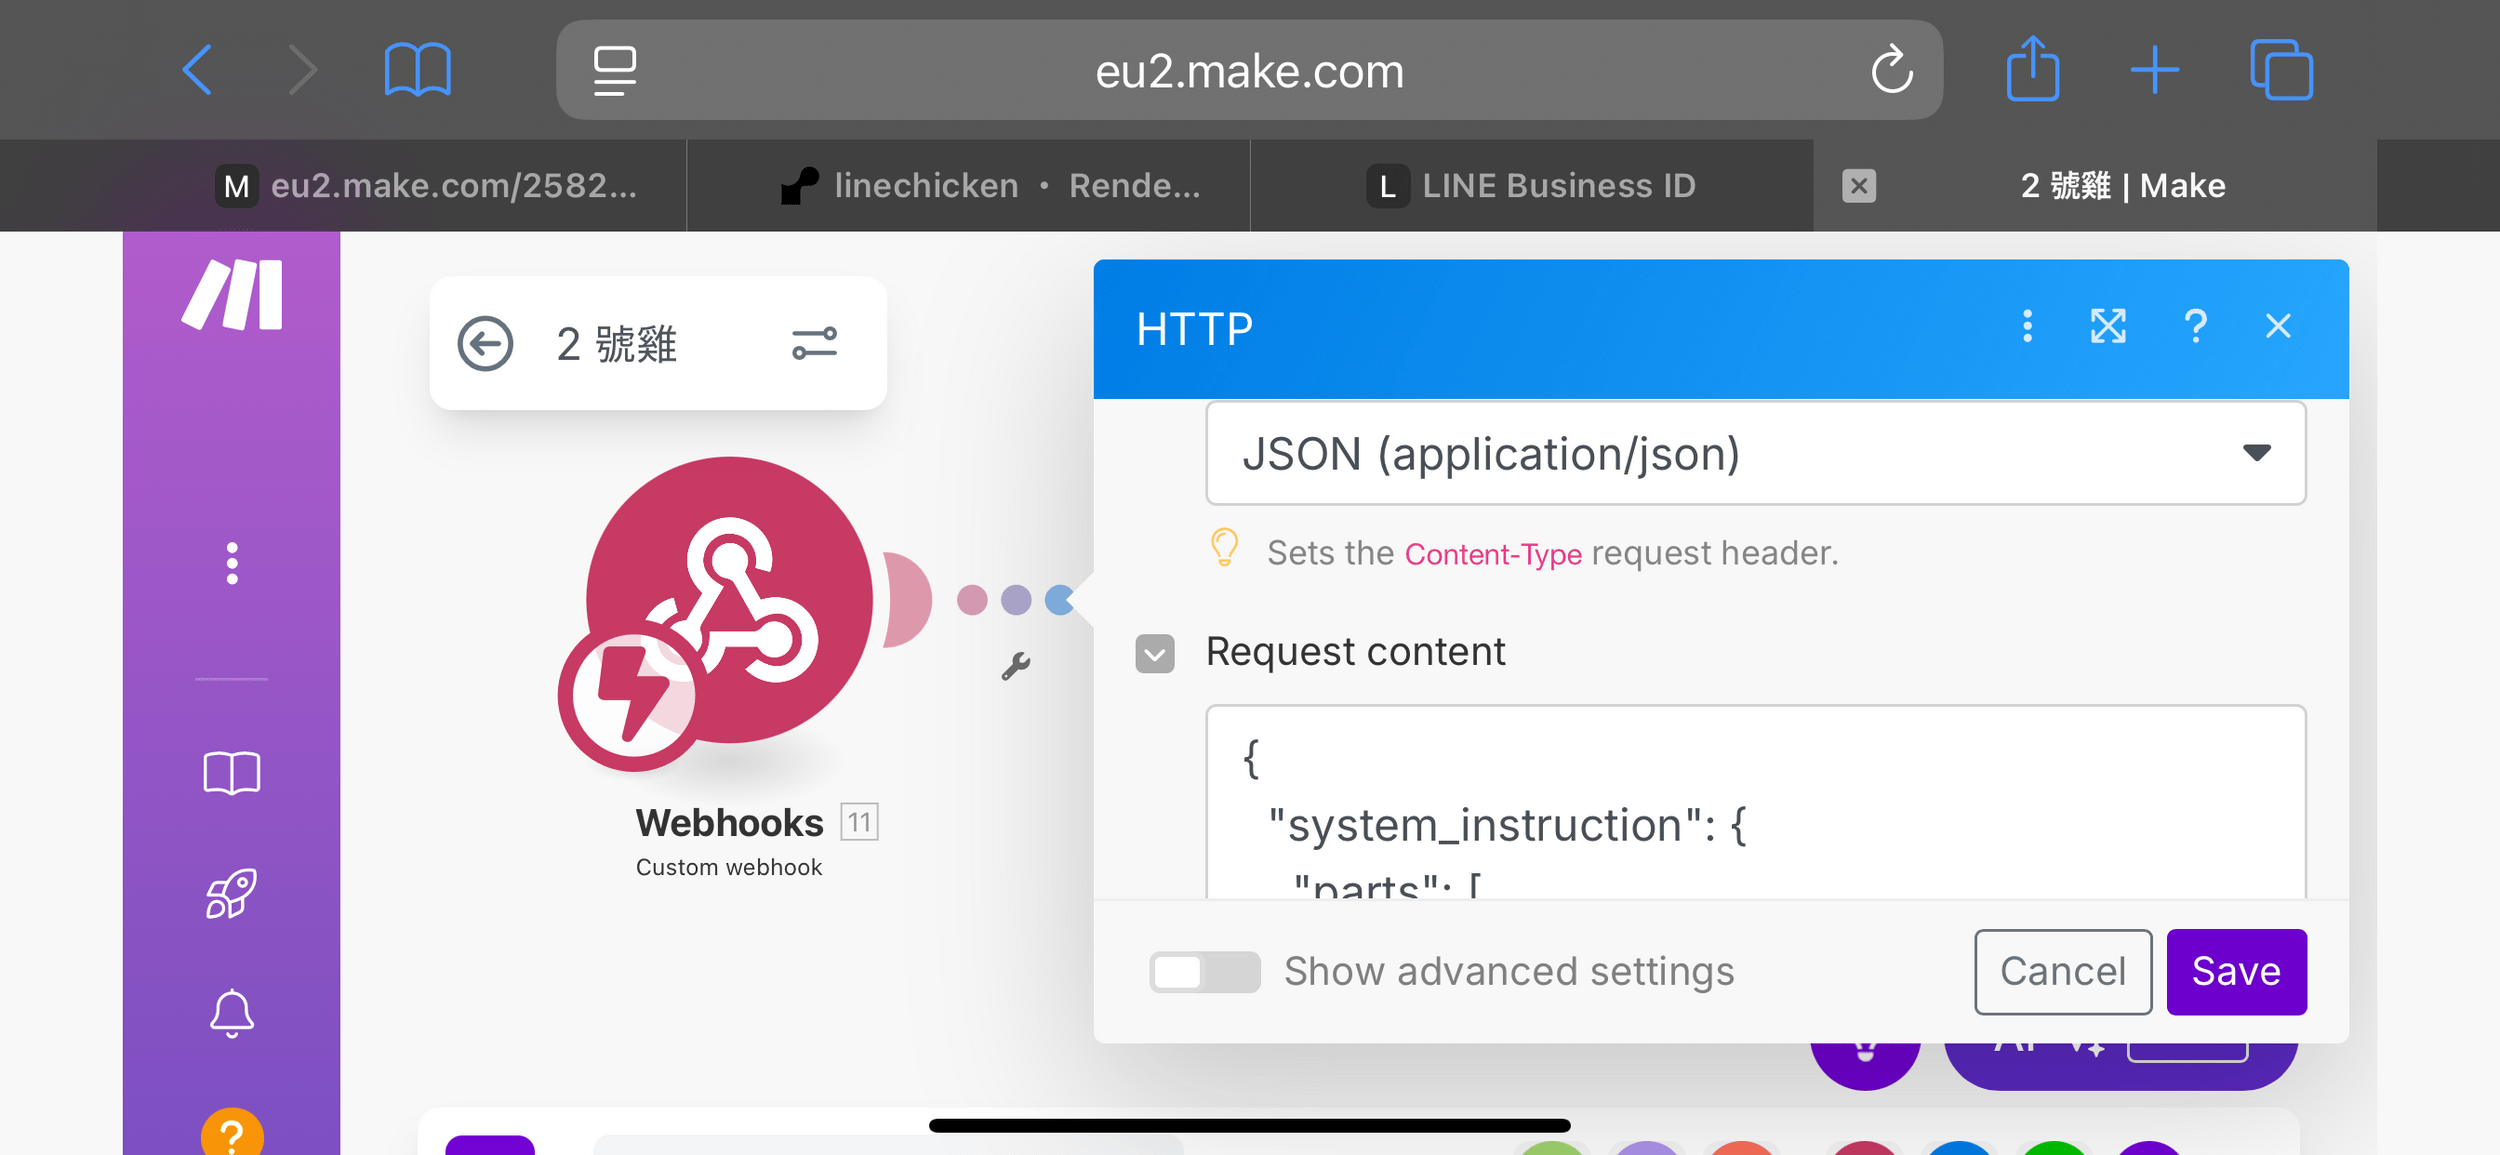Open the scenario settings sliders icon
This screenshot has height=1155, width=2500.
(814, 344)
